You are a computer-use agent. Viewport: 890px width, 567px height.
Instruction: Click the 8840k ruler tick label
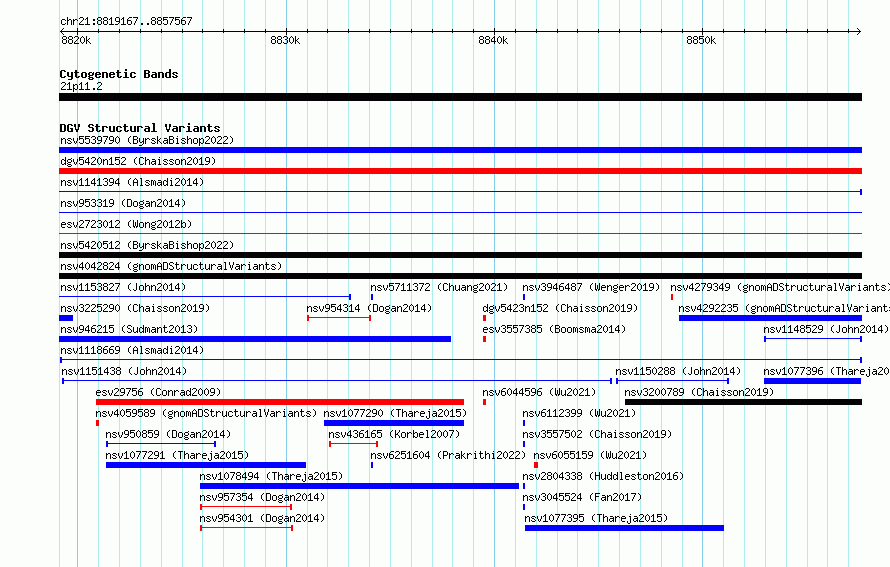[x=493, y=40]
